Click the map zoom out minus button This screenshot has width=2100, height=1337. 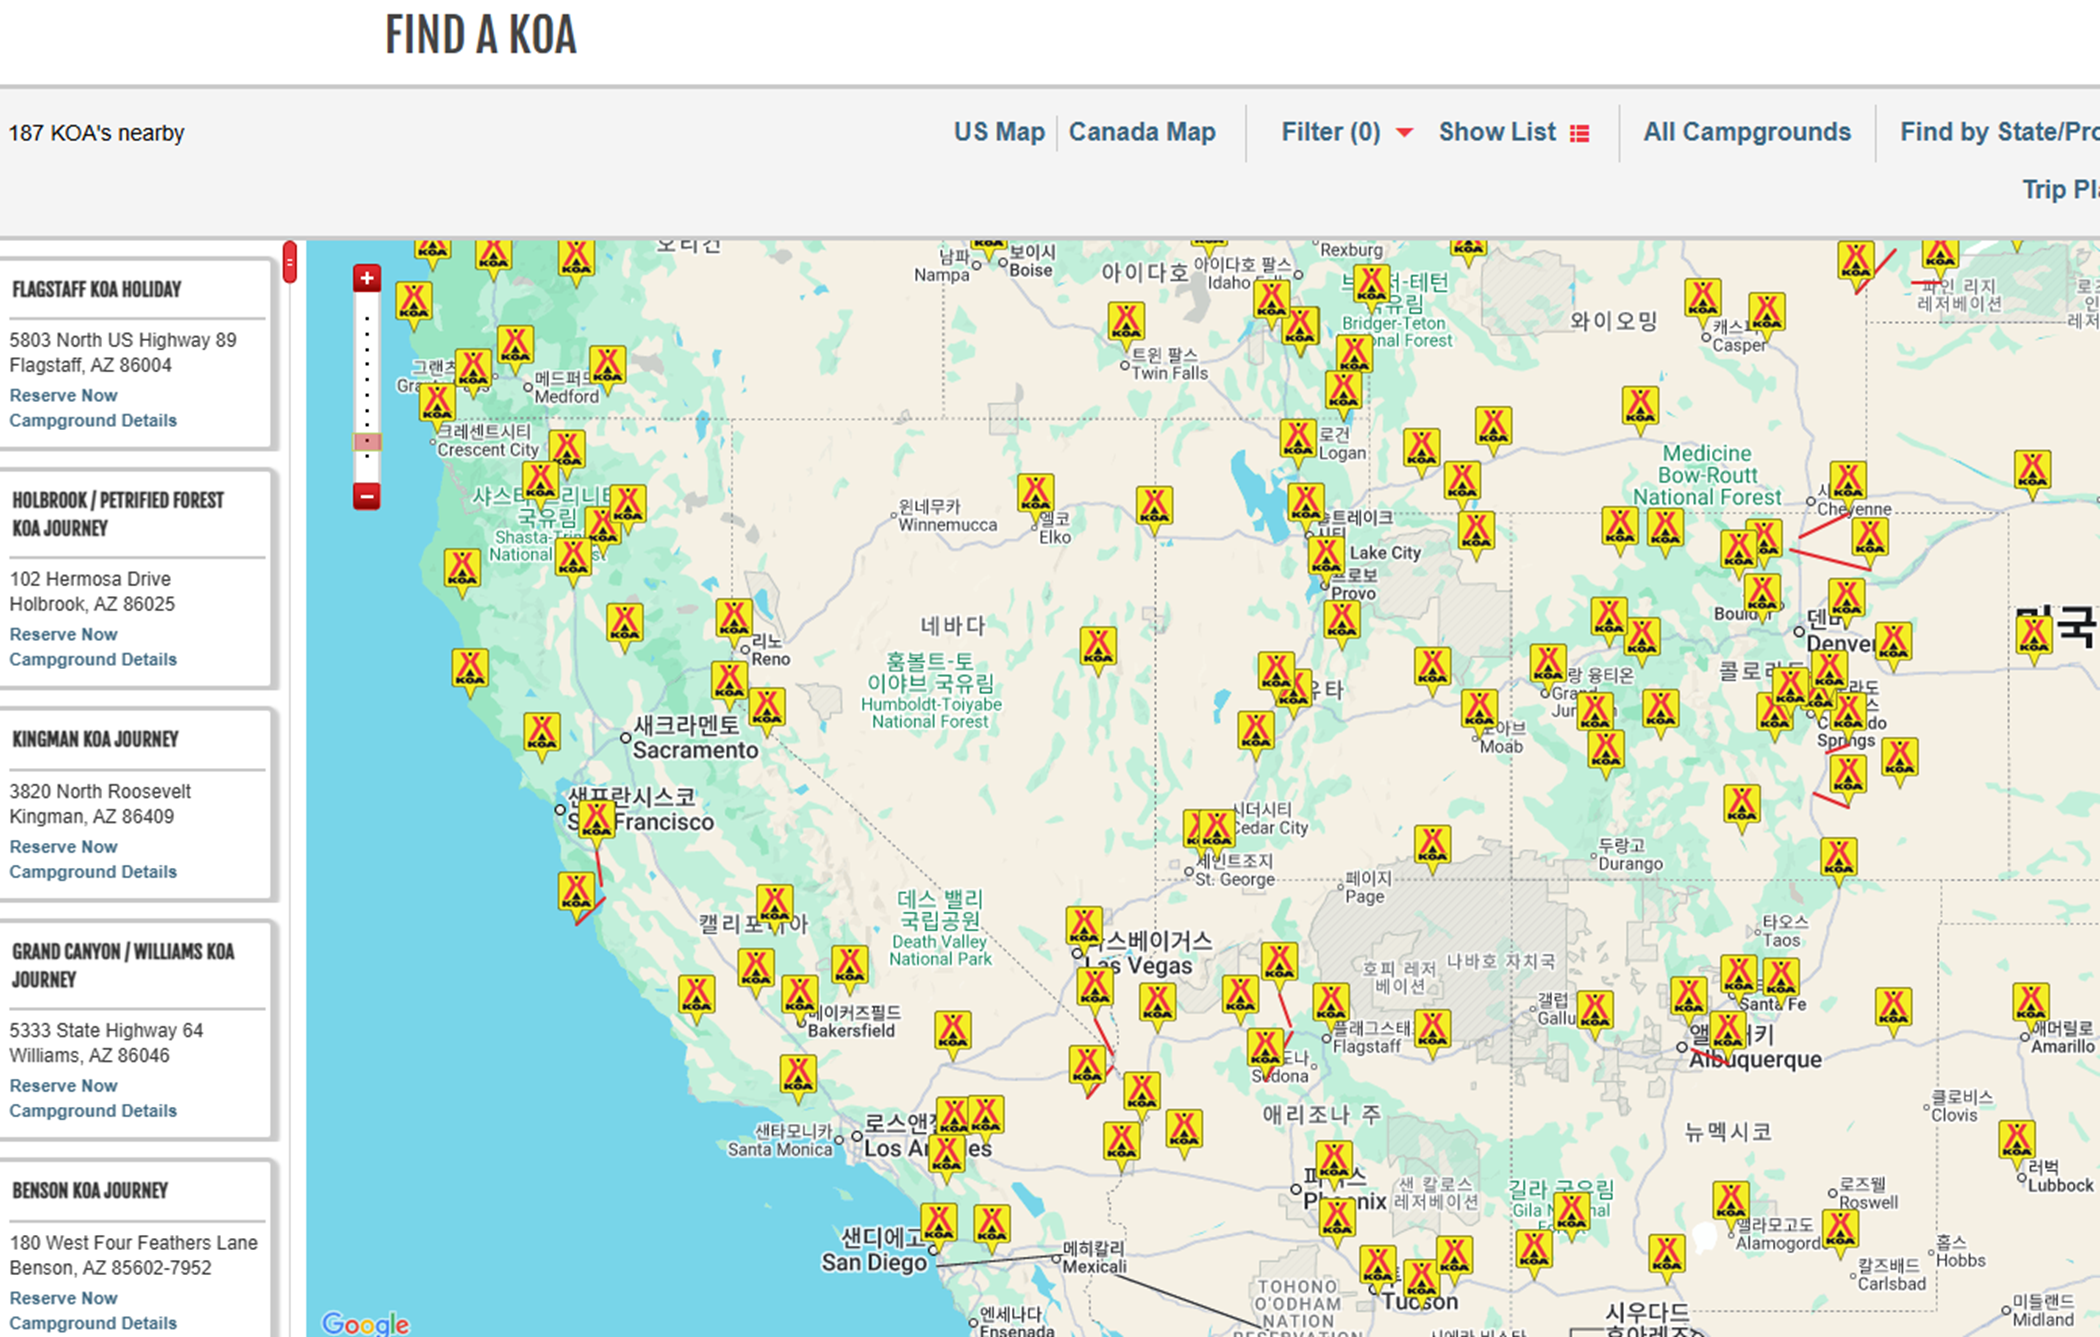(367, 496)
